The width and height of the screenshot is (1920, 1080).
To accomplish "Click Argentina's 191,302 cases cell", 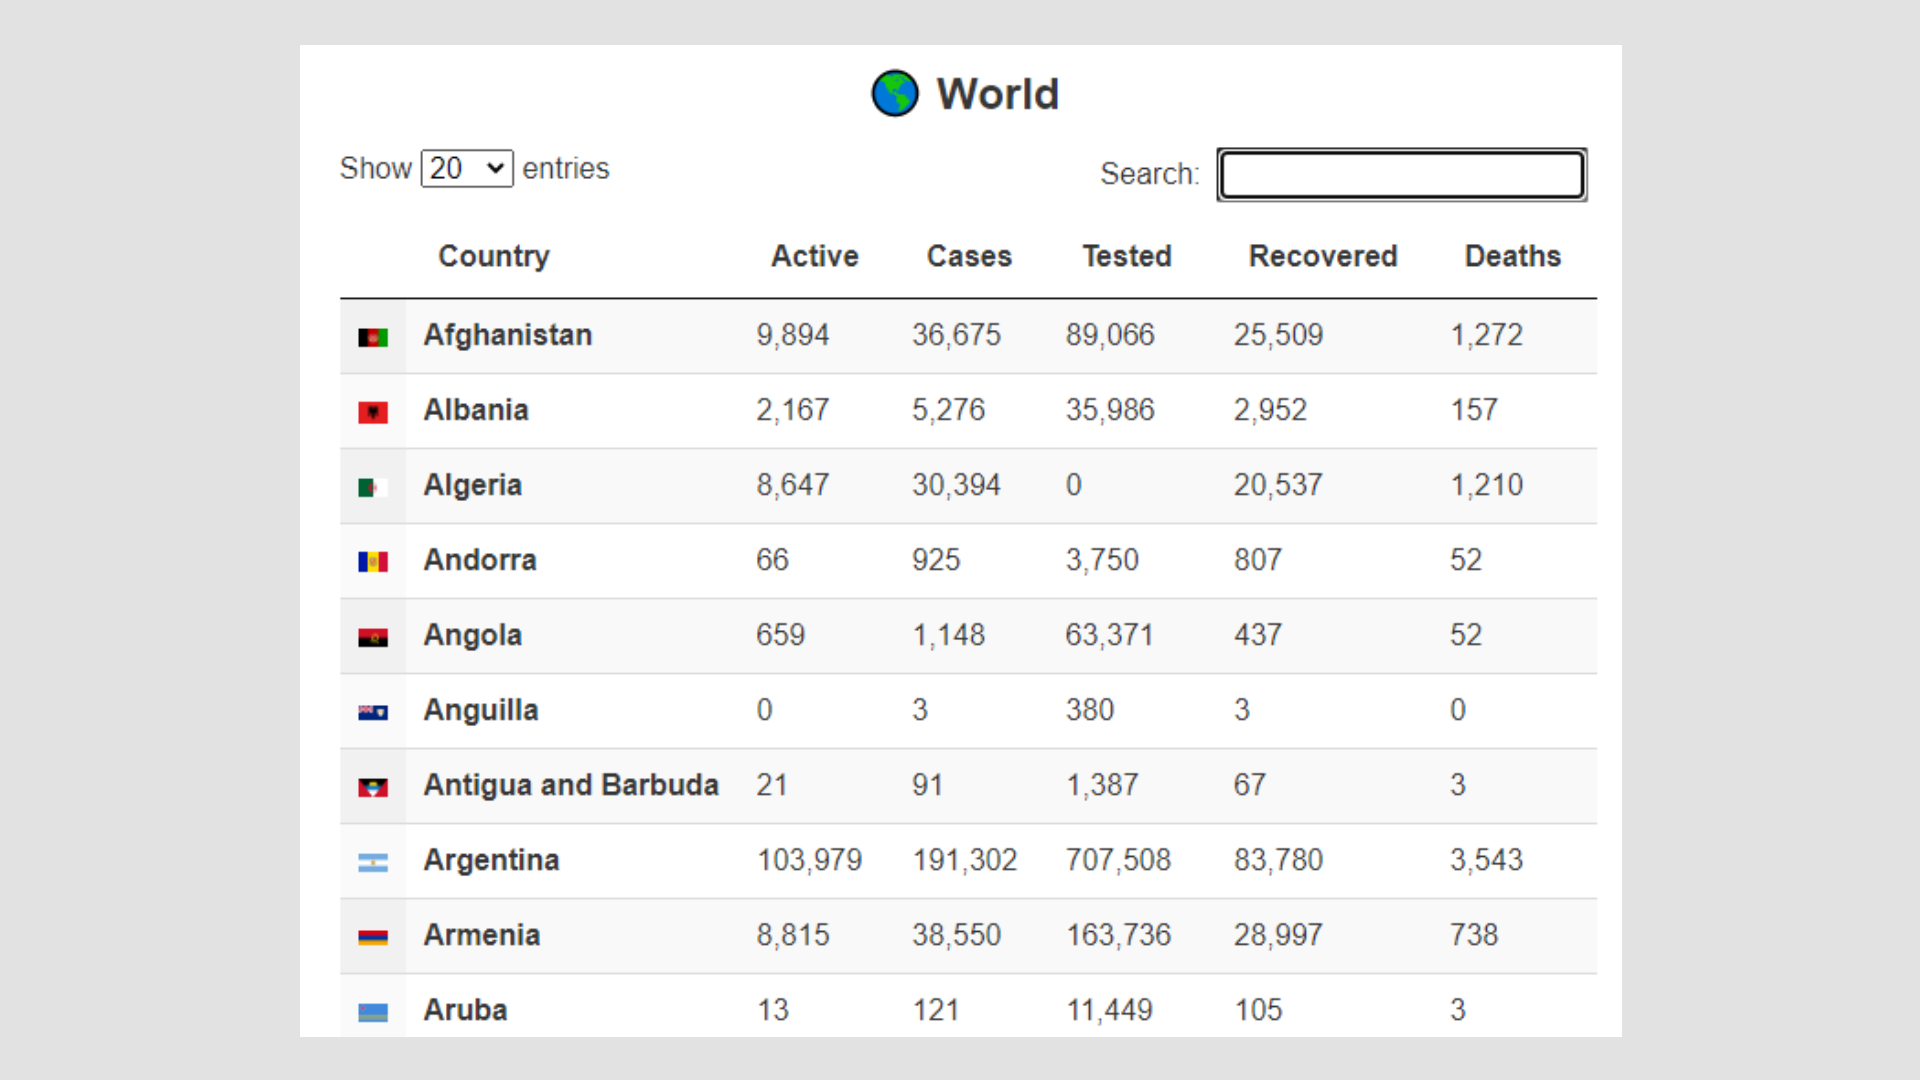I will click(964, 860).
